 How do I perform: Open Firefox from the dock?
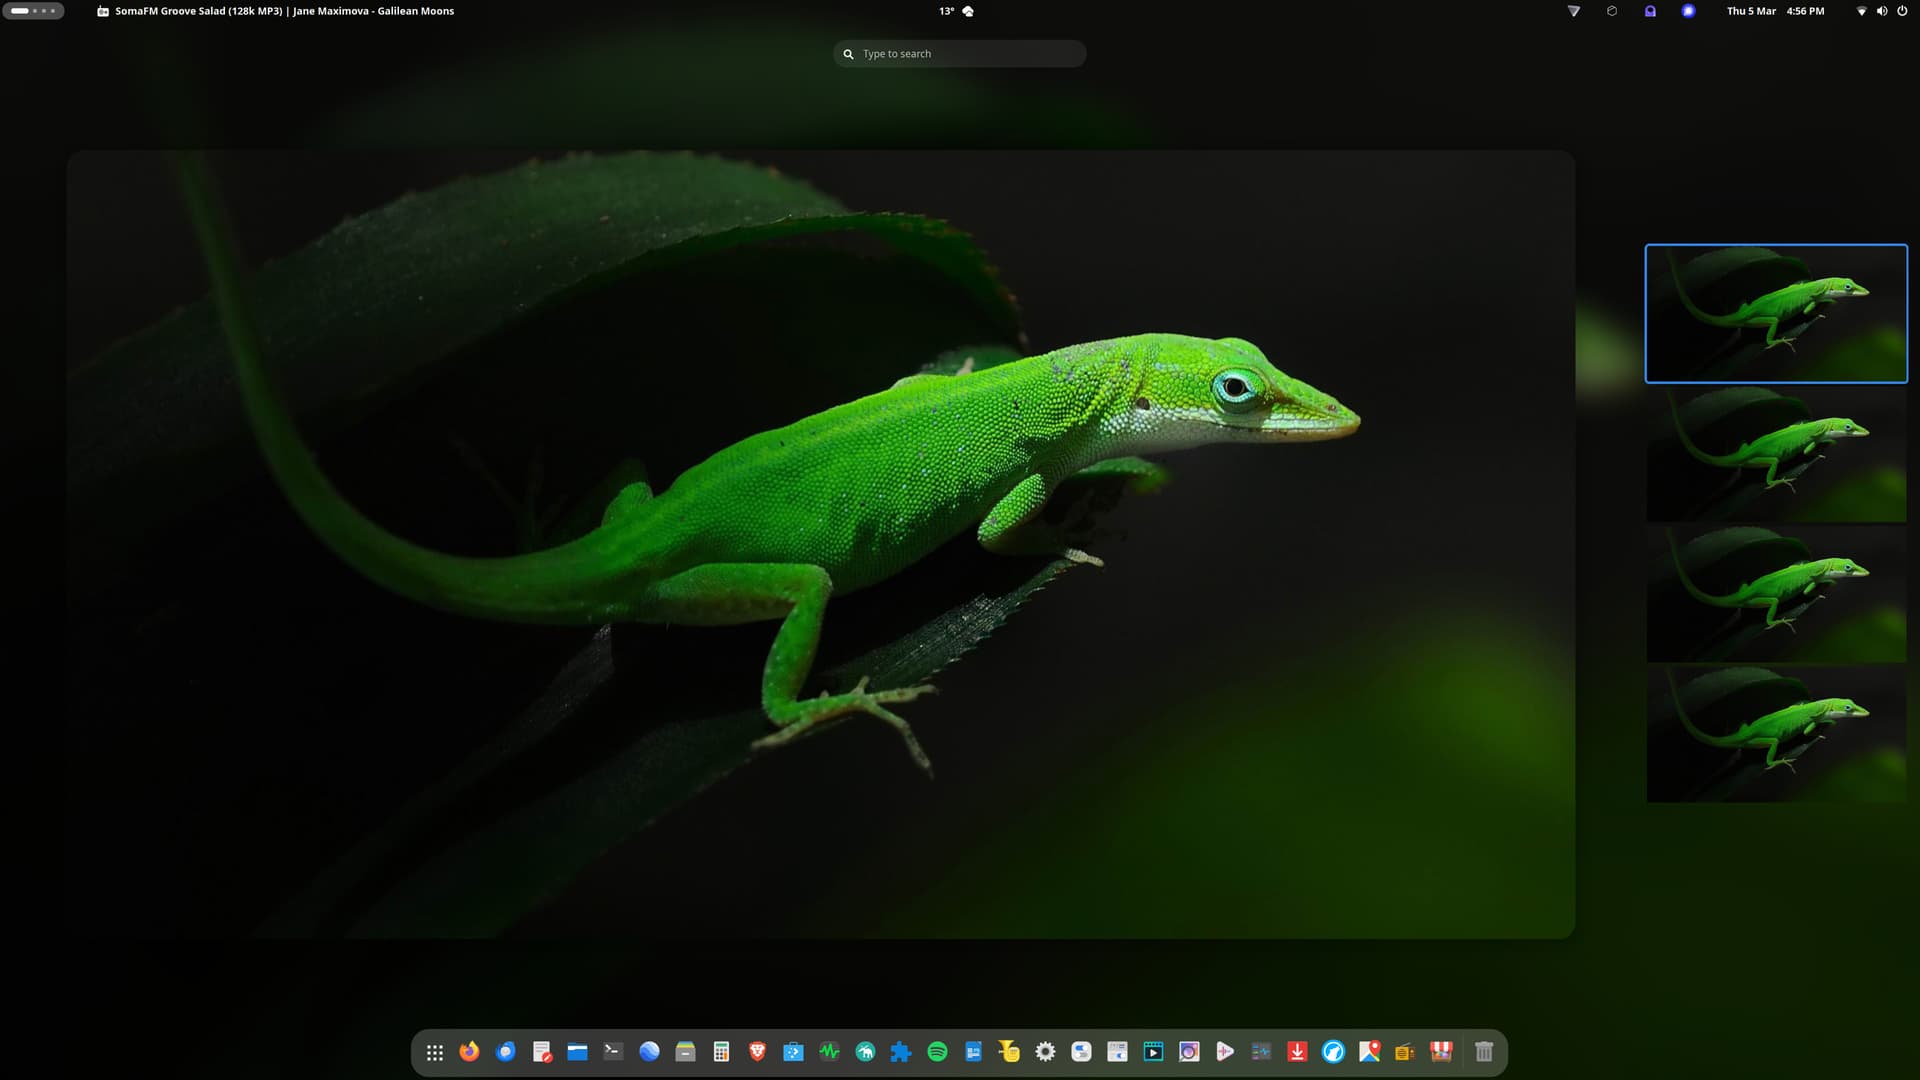pyautogui.click(x=469, y=1052)
